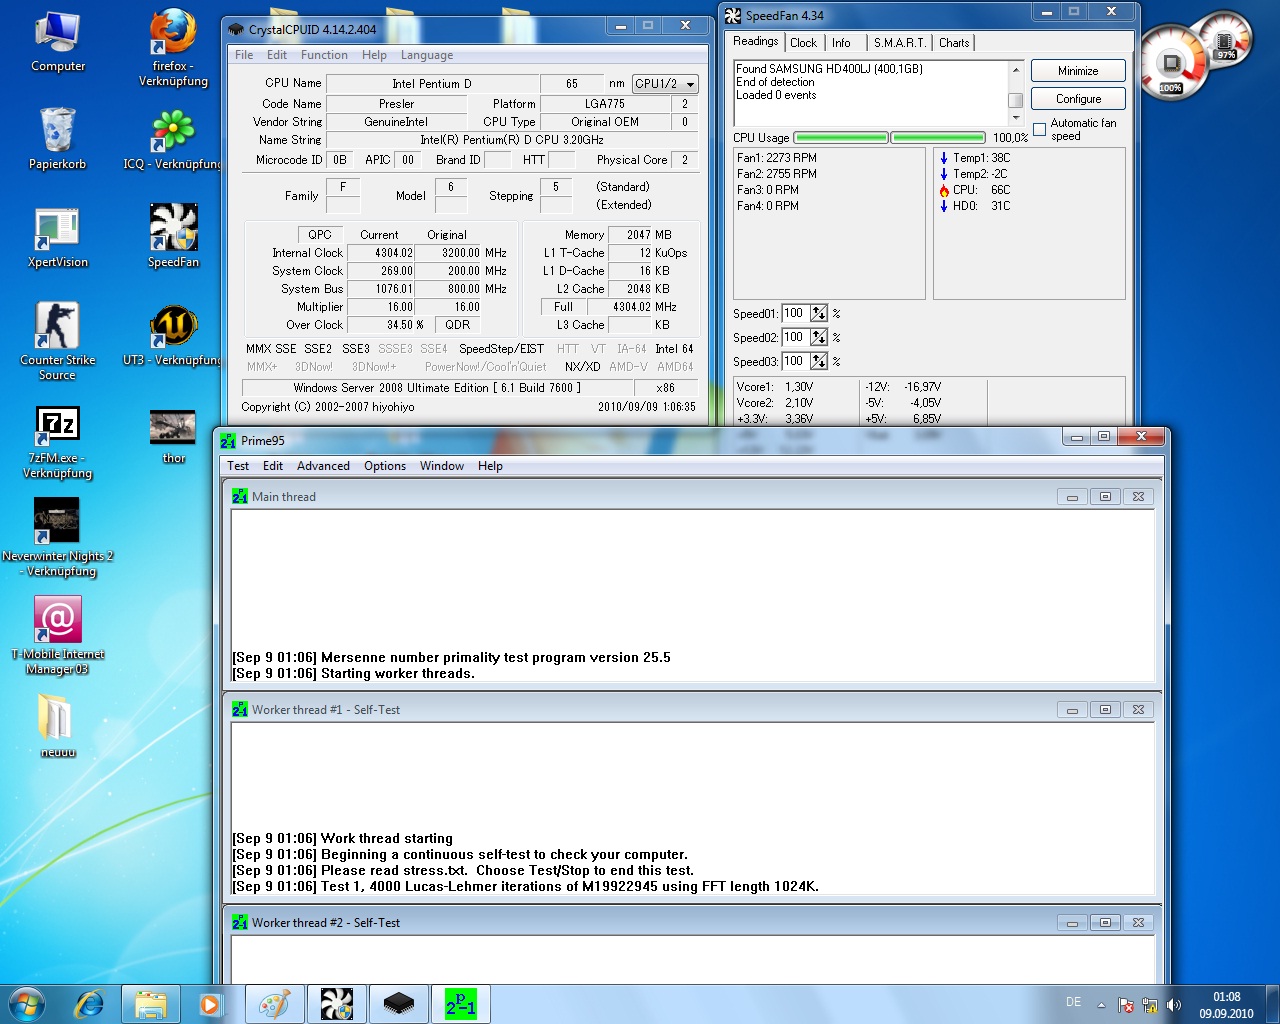This screenshot has height=1024, width=1280.
Task: Open the Function menu in CrystalCPUID
Action: (324, 55)
